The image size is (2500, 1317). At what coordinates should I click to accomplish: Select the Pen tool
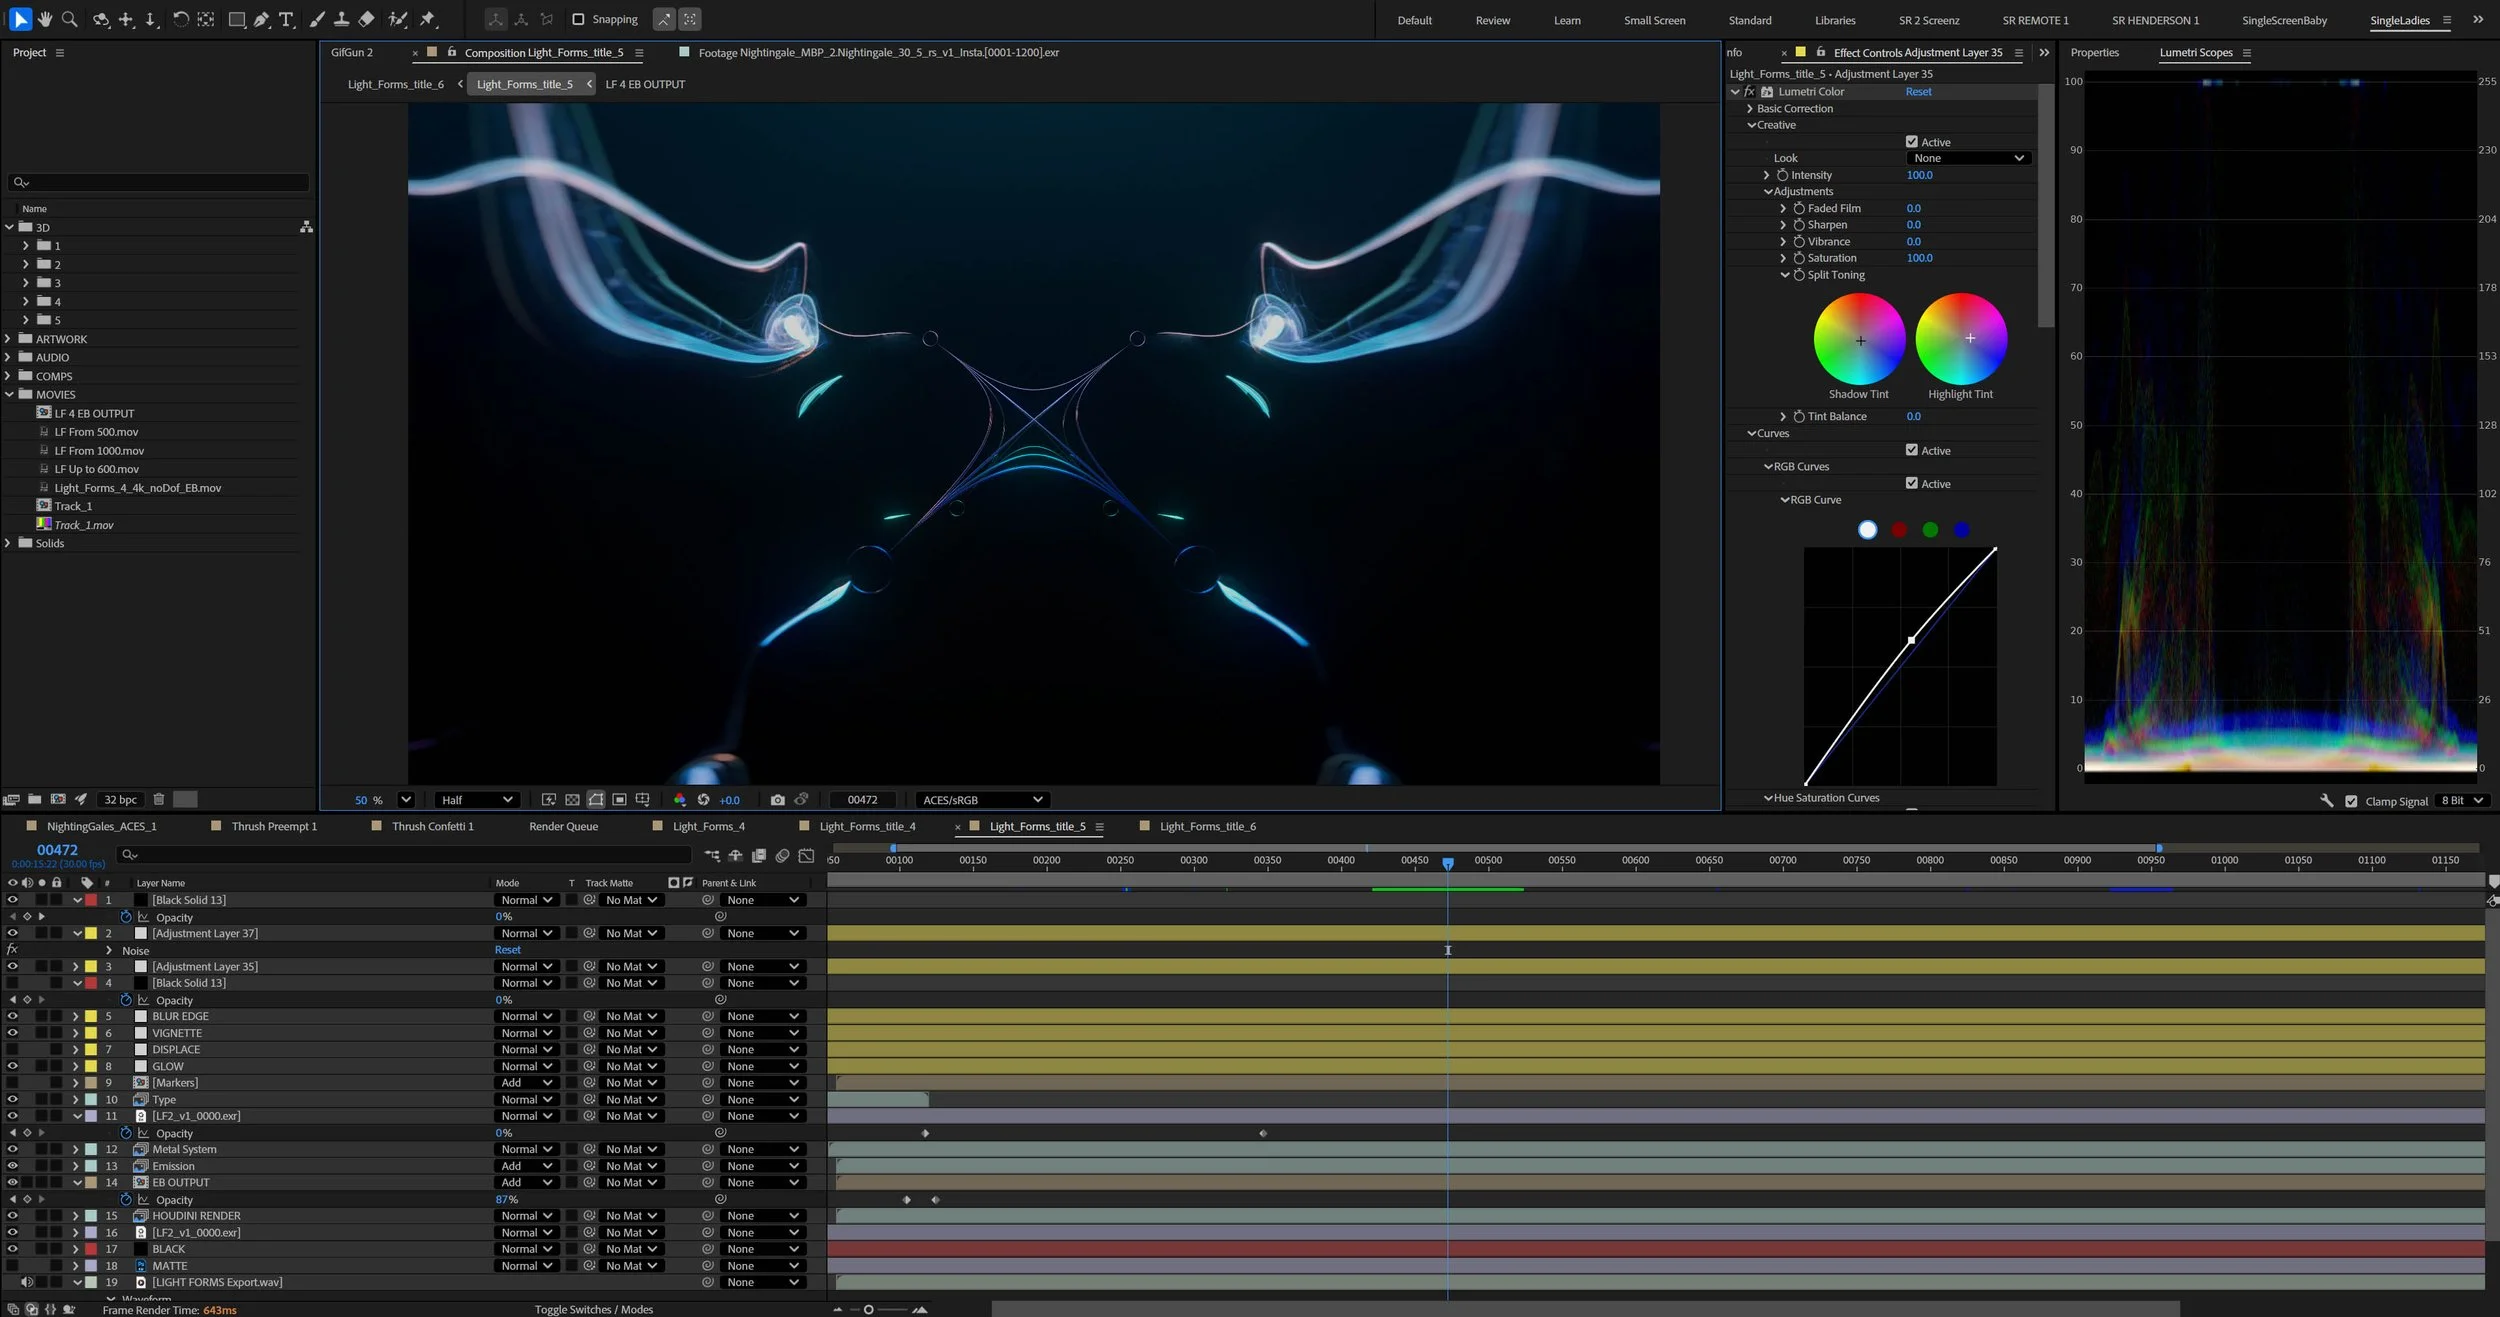tap(261, 19)
